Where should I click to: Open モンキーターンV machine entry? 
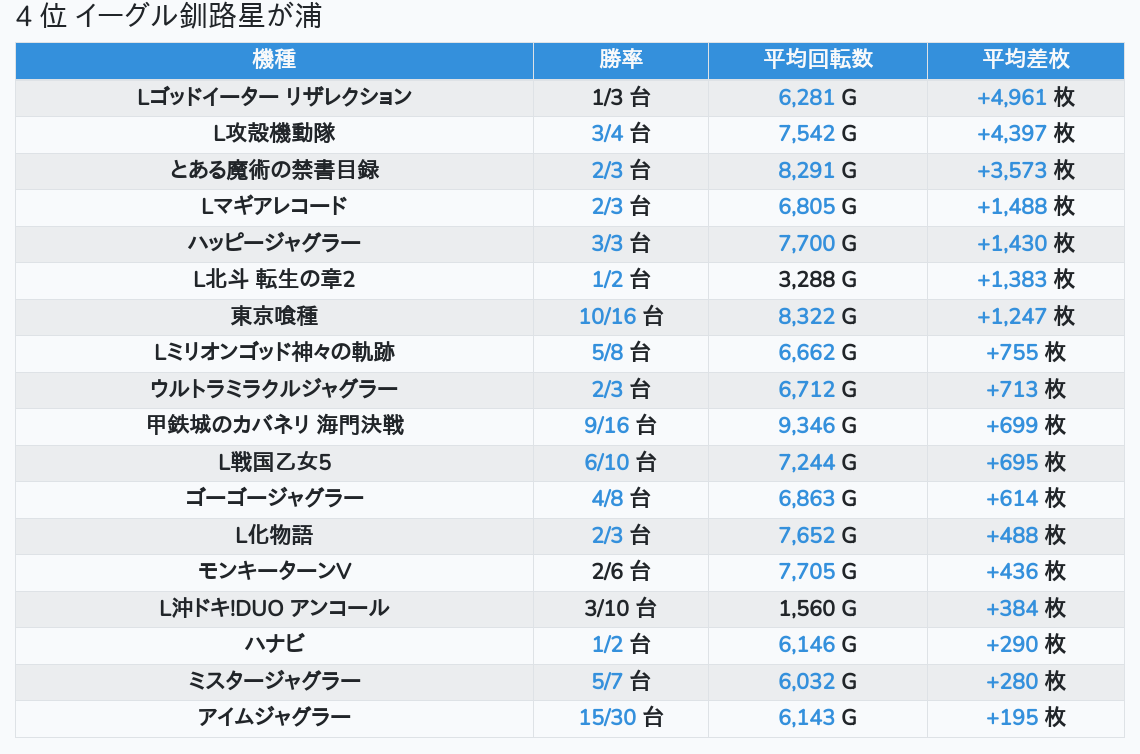274,571
